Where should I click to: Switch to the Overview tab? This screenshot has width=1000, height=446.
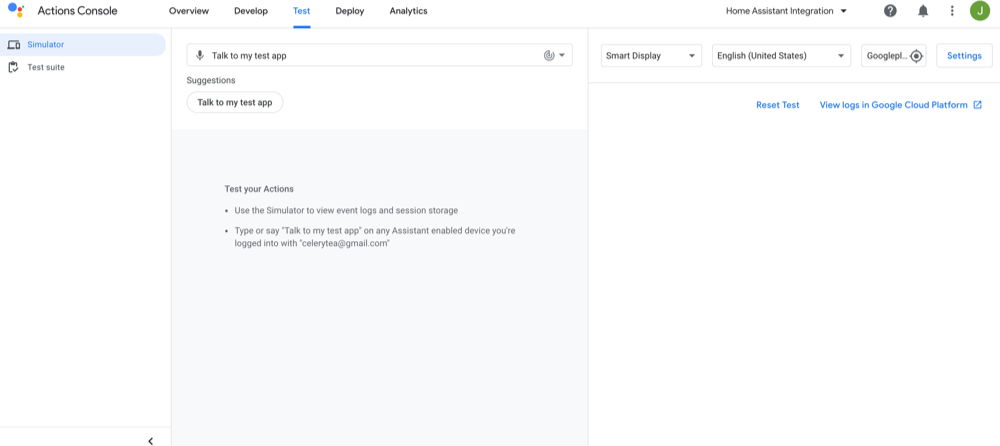point(189,11)
